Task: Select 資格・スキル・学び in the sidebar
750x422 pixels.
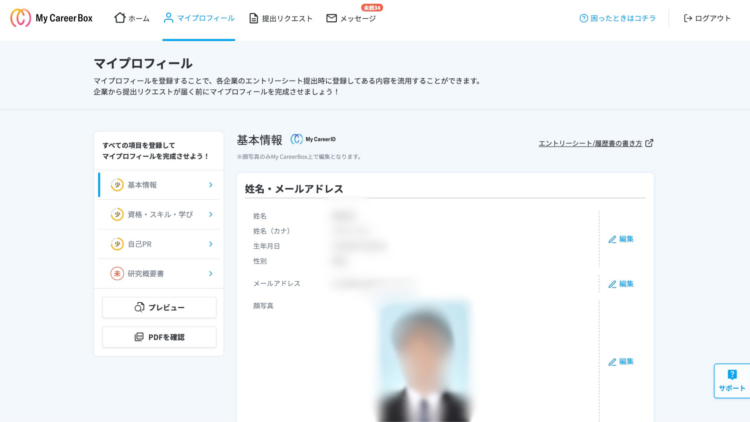Action: pos(159,214)
